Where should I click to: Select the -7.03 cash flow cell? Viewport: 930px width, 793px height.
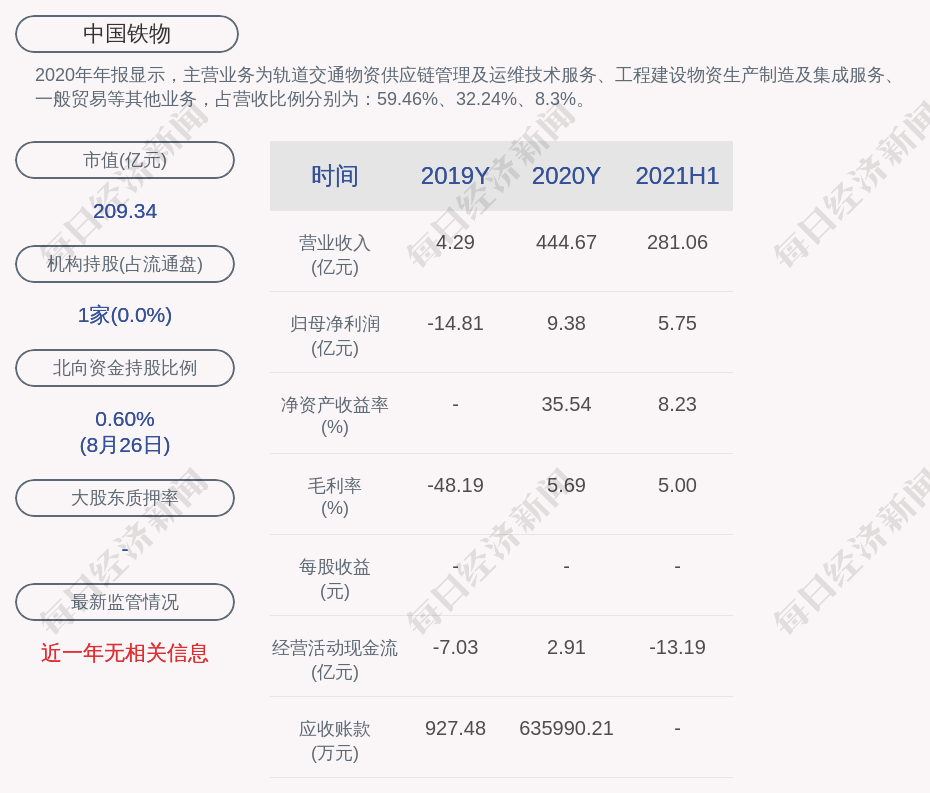pos(455,648)
